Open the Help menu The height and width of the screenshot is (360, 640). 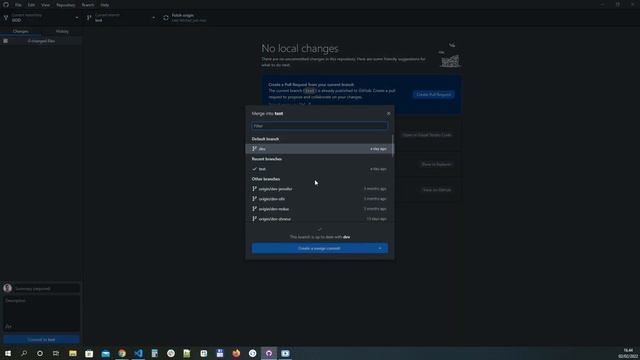(x=104, y=5)
